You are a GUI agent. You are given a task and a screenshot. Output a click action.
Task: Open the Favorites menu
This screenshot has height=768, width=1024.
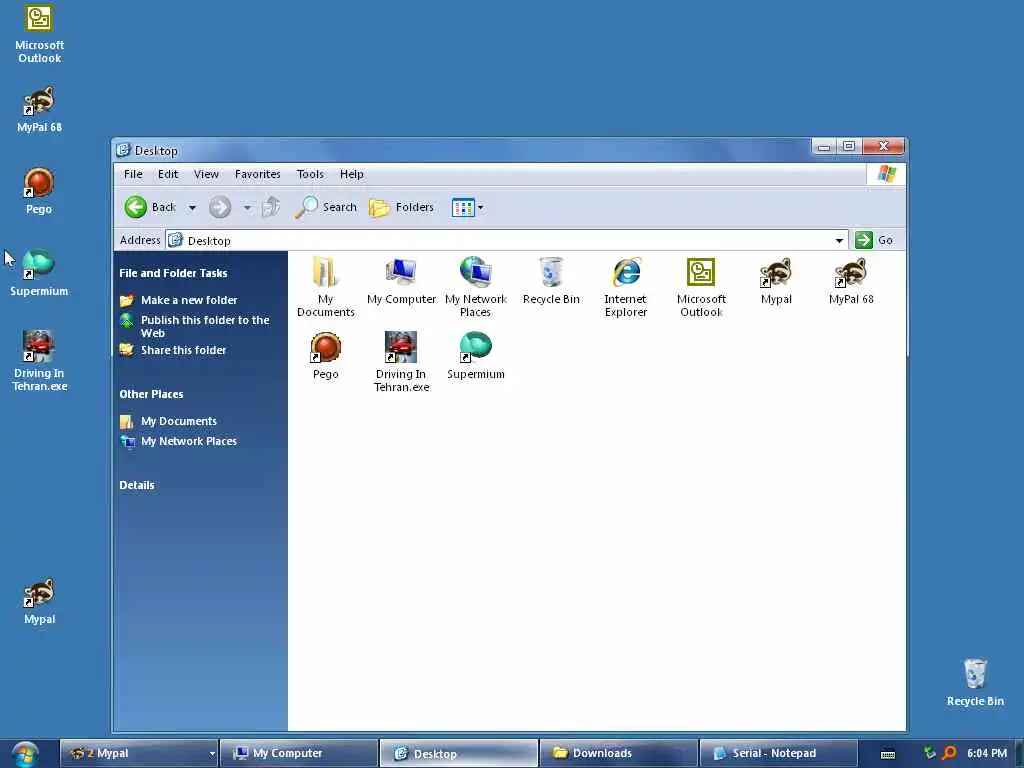click(x=257, y=174)
